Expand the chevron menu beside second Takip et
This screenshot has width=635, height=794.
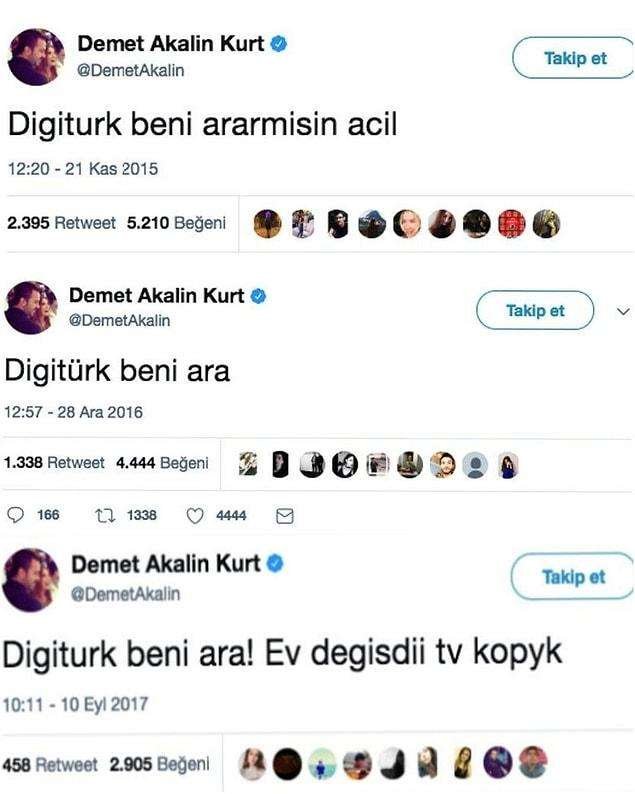[623, 311]
